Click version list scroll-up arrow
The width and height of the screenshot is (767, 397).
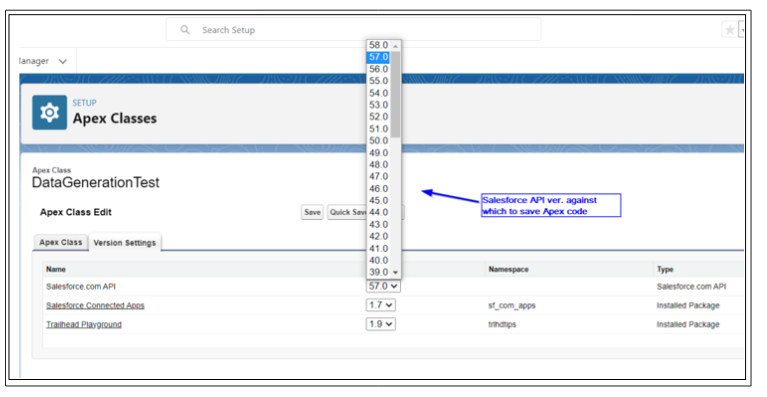396,46
